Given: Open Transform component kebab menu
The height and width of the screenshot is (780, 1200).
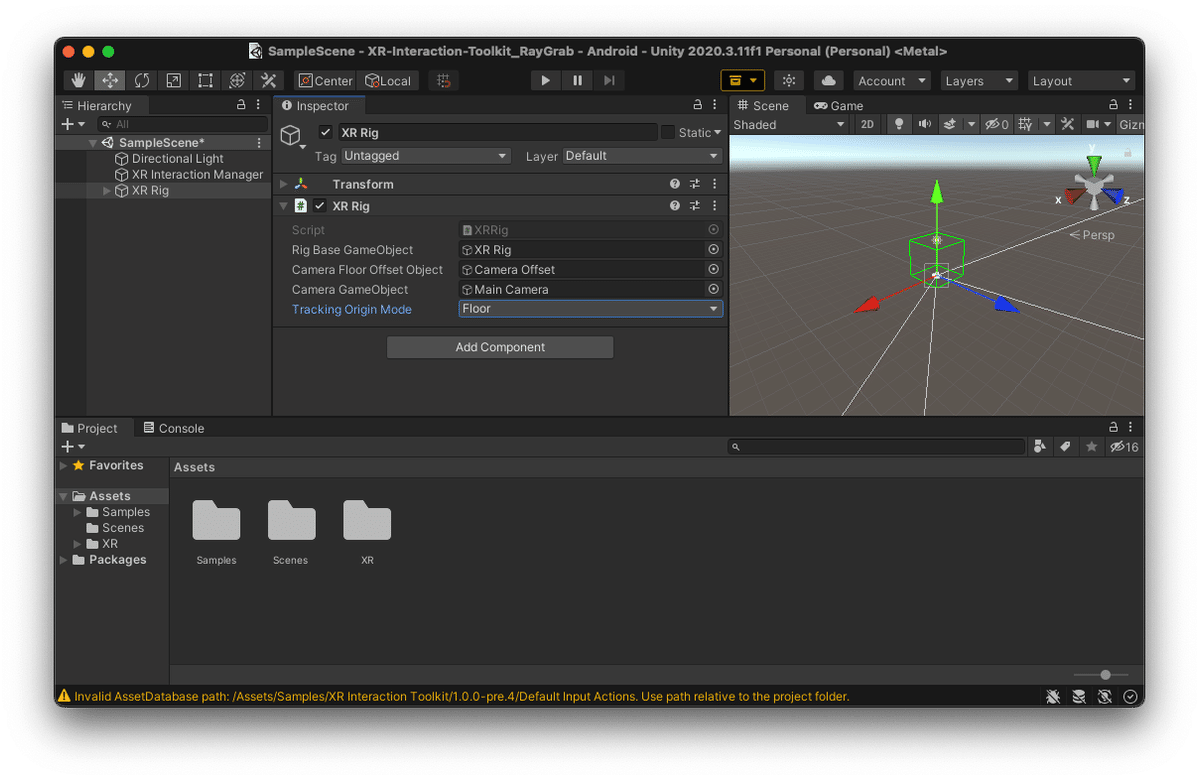Looking at the screenshot, I should [x=714, y=184].
